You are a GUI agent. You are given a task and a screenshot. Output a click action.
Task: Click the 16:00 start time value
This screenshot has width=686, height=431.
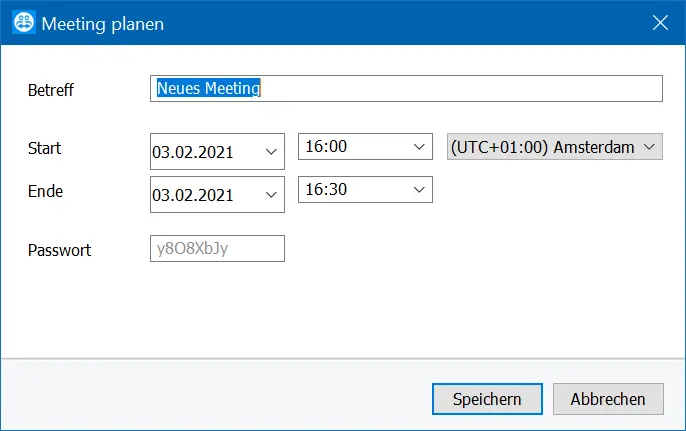(x=326, y=146)
